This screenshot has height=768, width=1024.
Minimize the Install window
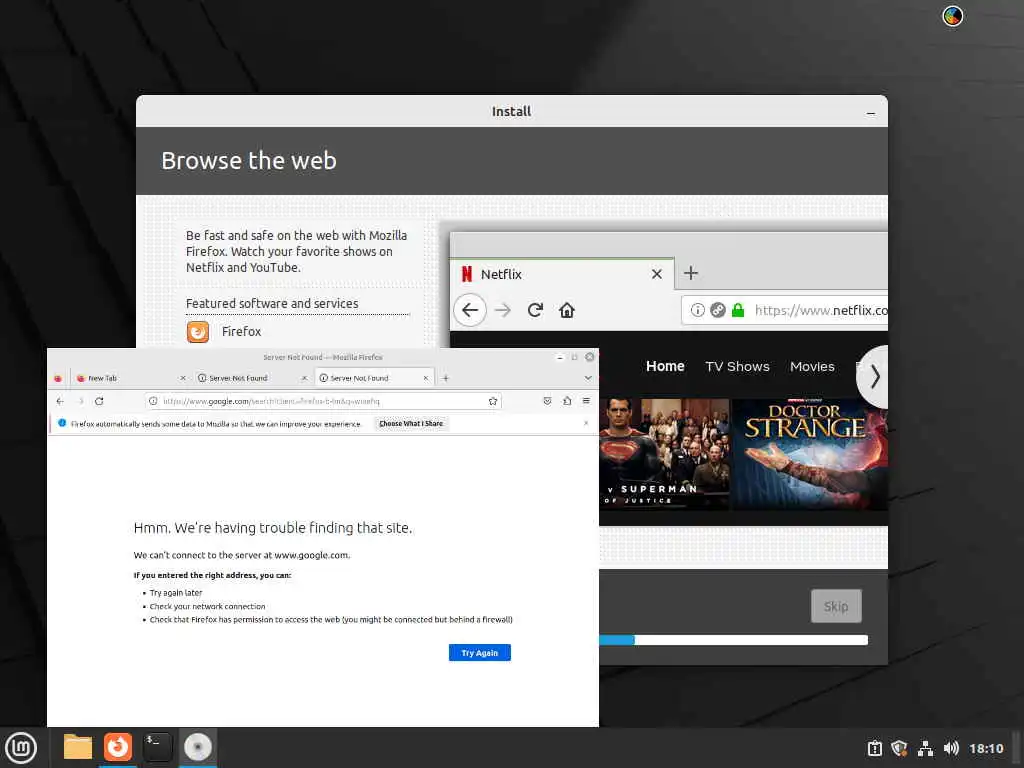click(871, 112)
